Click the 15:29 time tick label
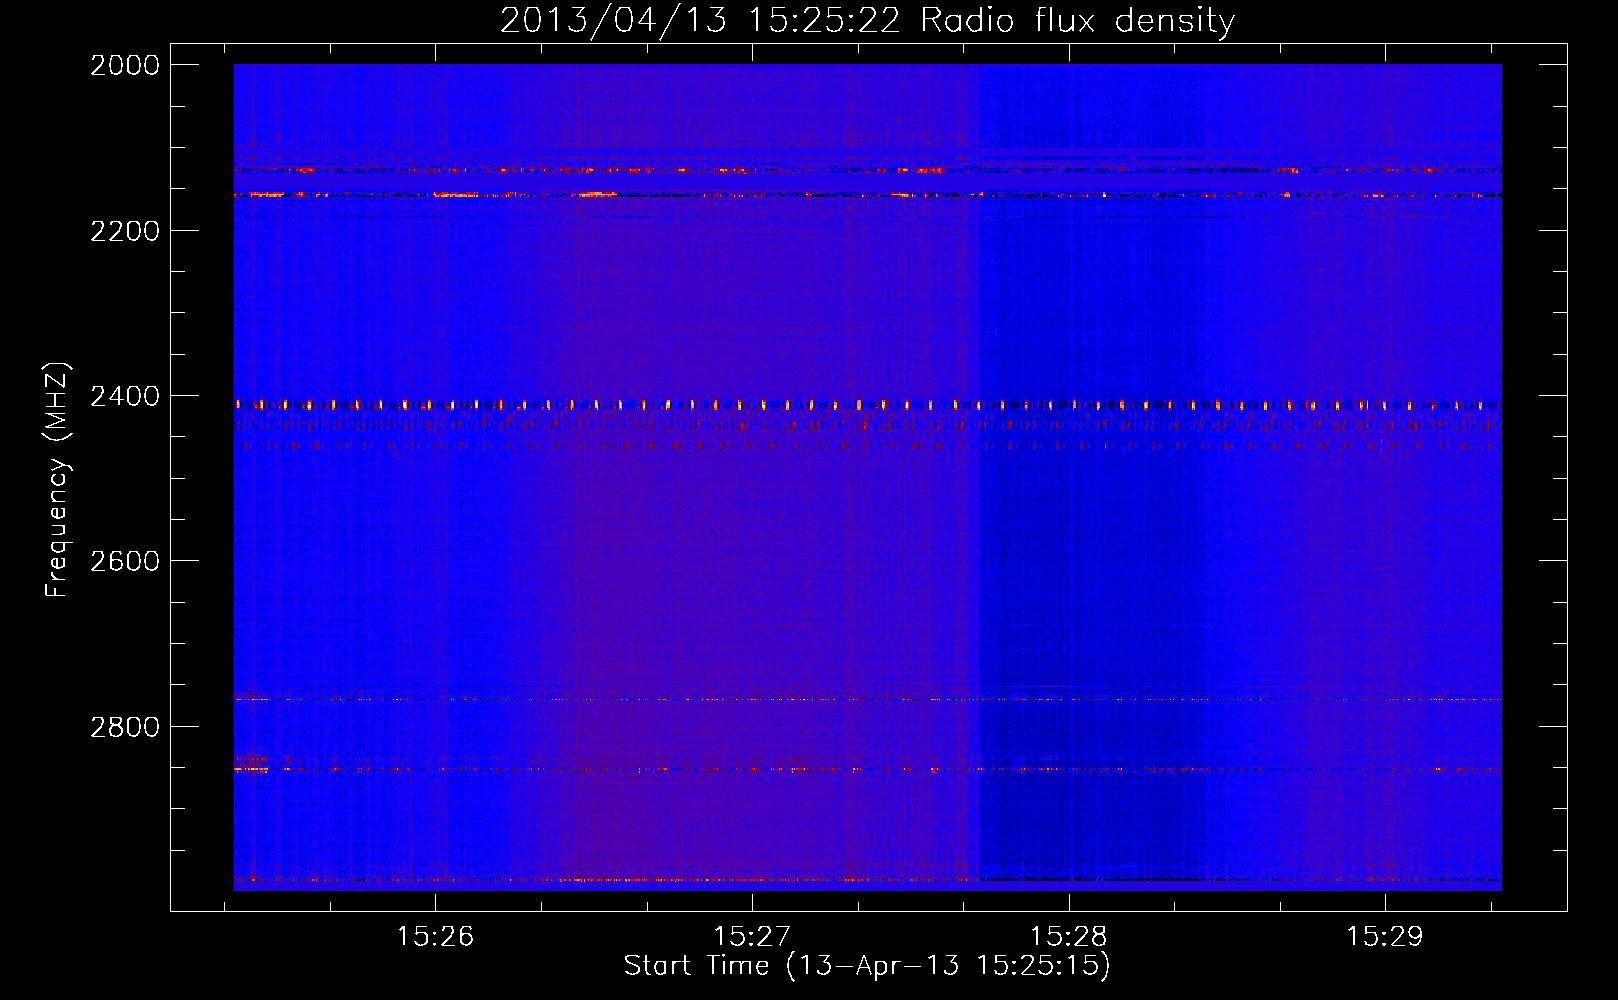The height and width of the screenshot is (1000, 1618). pos(1385,936)
